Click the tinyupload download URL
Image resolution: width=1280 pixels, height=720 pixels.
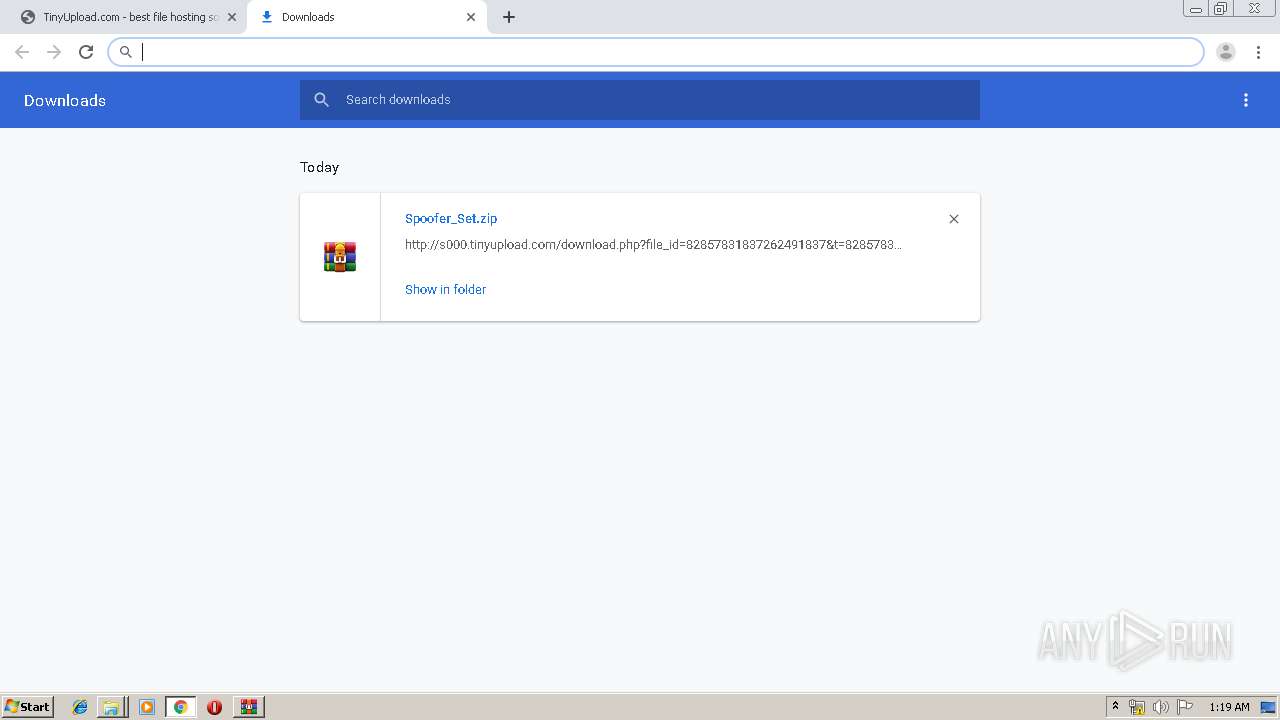(x=653, y=244)
